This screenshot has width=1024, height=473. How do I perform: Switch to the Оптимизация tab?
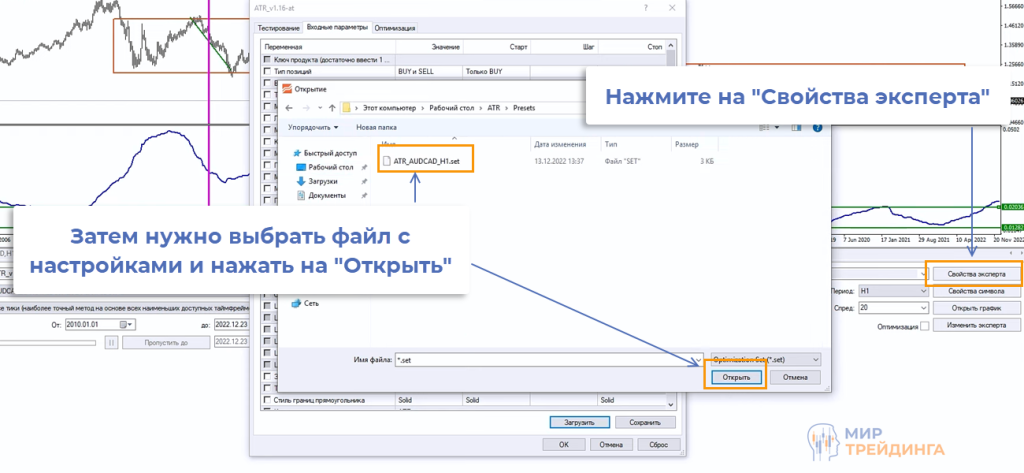pyautogui.click(x=396, y=28)
